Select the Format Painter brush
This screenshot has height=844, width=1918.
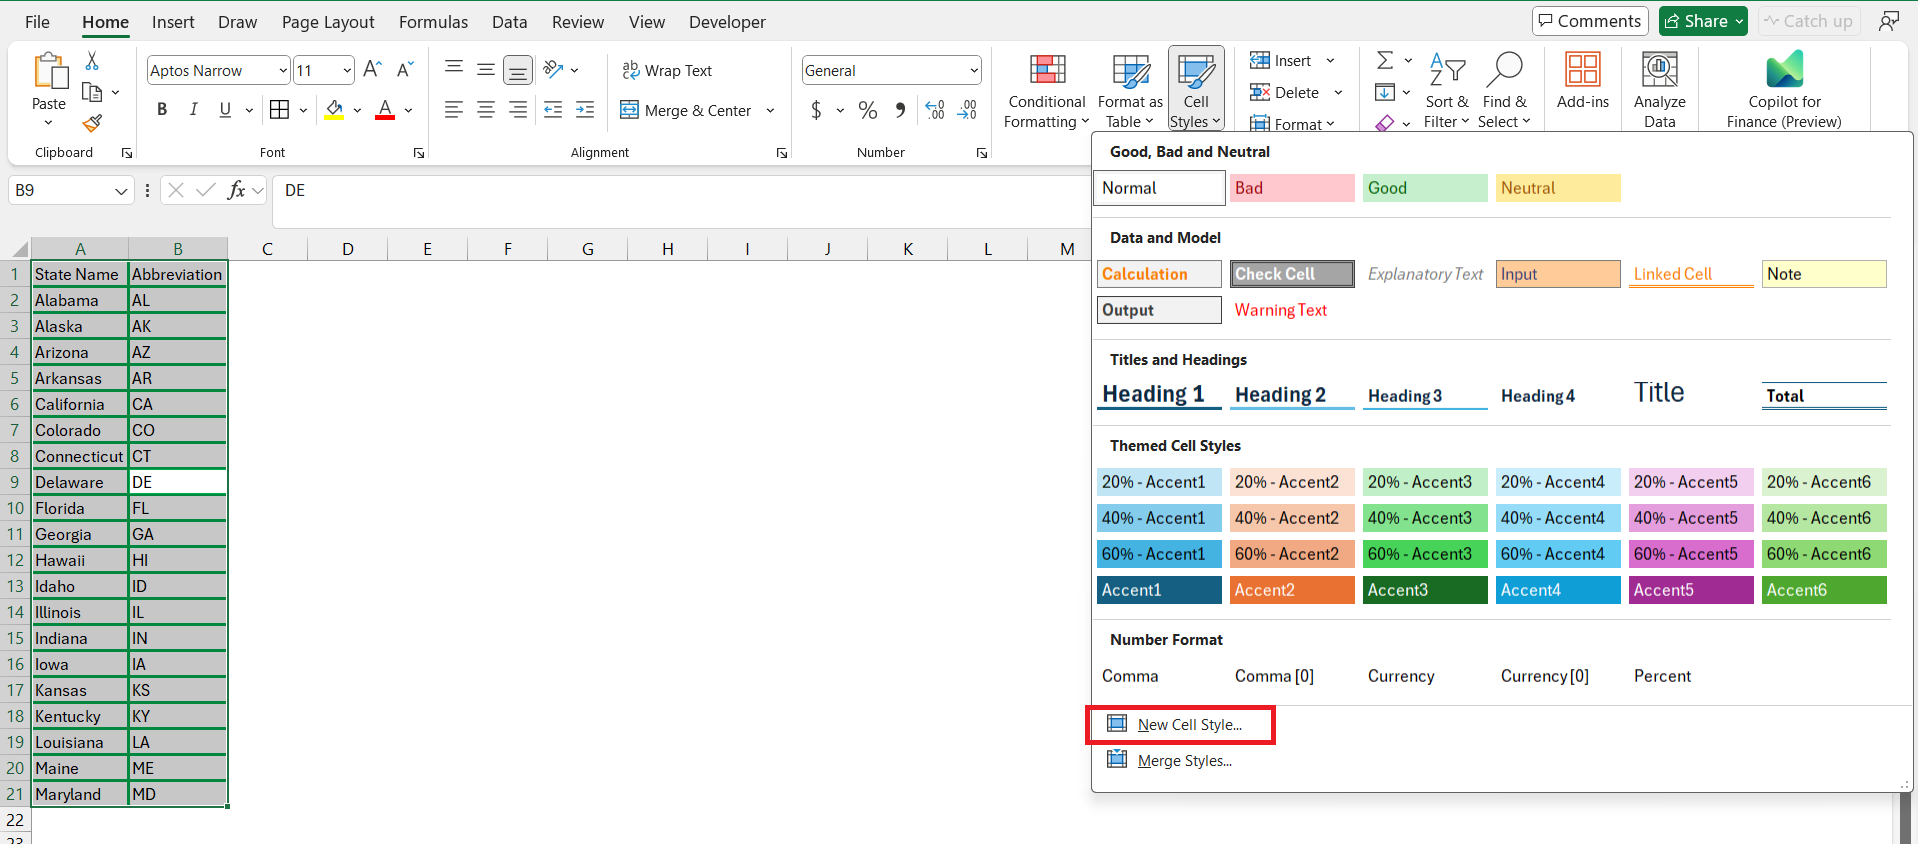[92, 123]
